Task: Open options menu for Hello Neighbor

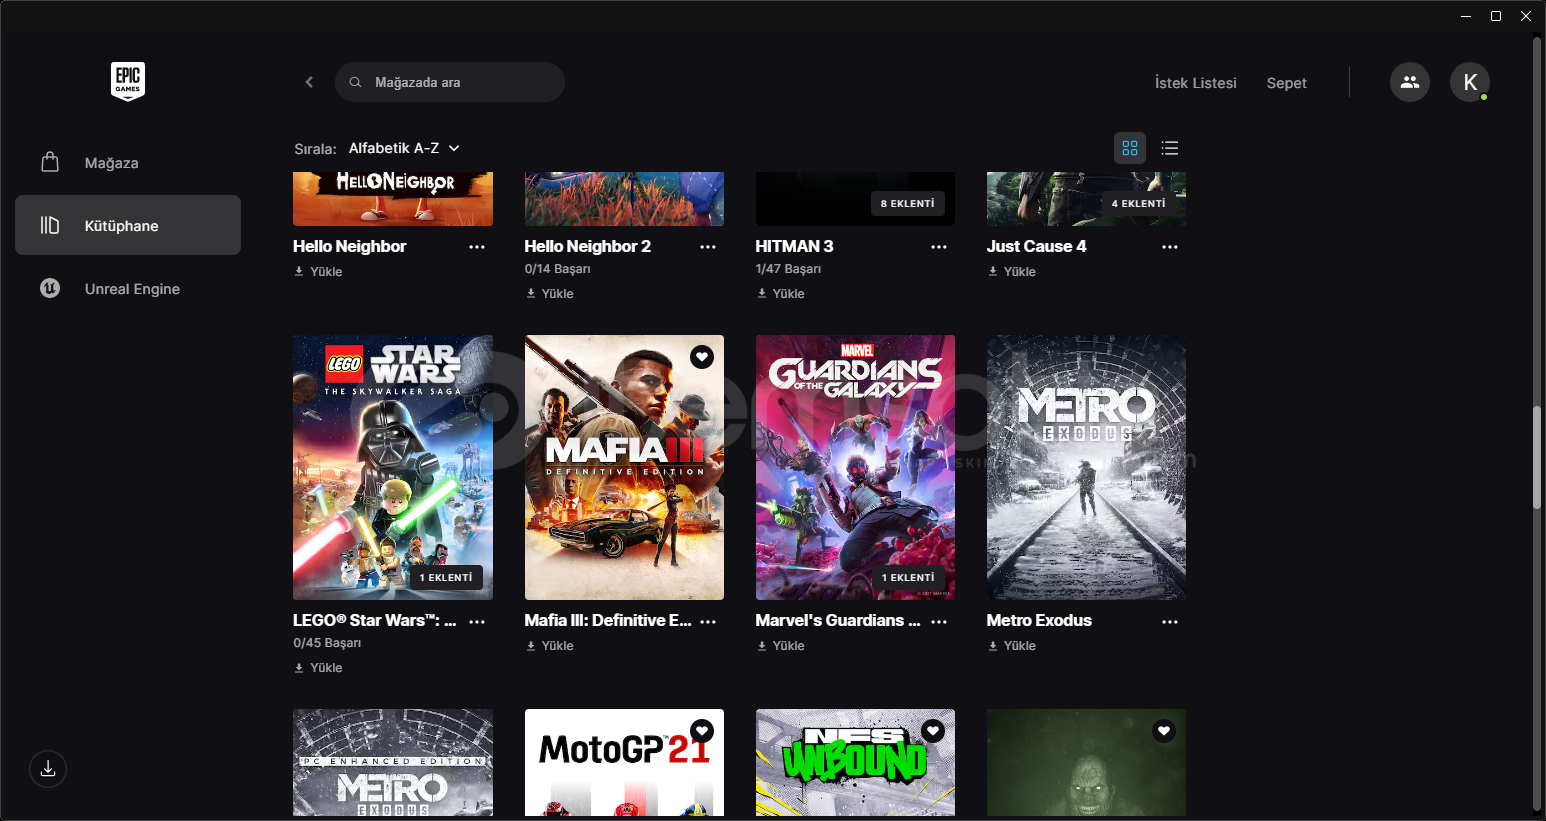Action: 477,247
